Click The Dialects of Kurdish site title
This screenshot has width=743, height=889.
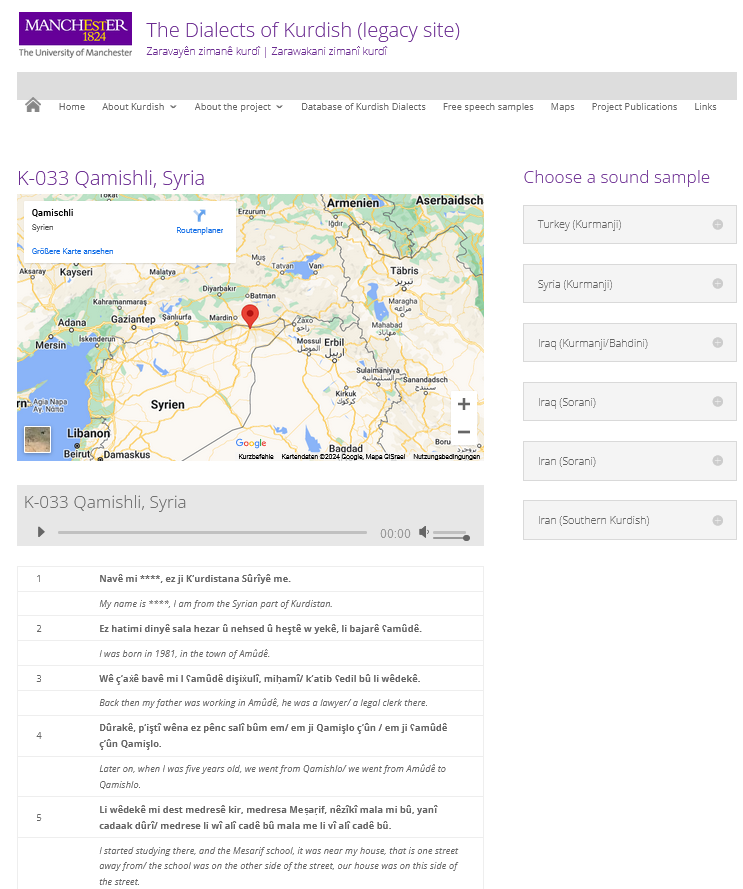303,30
